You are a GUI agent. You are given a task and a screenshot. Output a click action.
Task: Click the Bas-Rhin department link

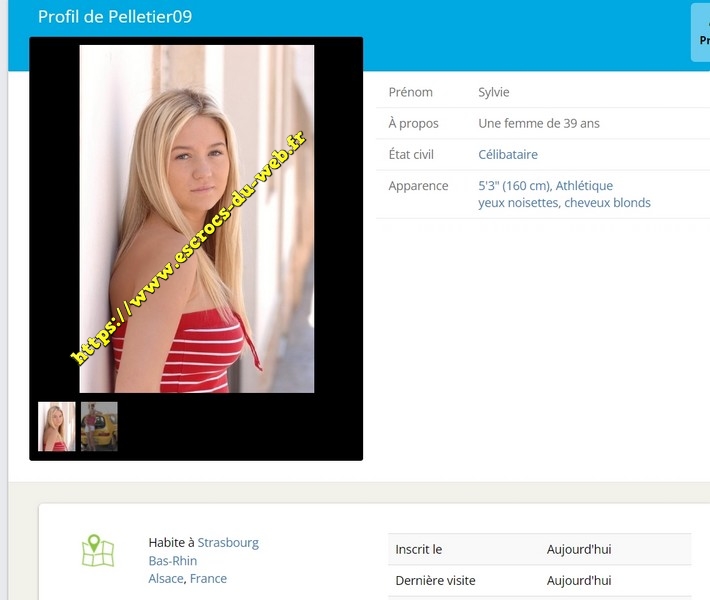173,561
